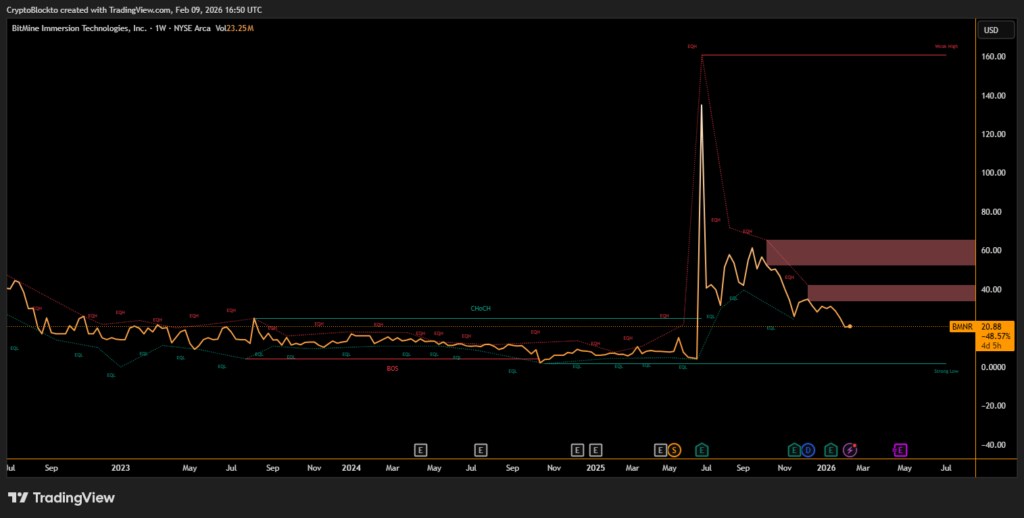The image size is (1024, 518).
Task: Click the gray E marker beside the S marker
Action: (x=660, y=449)
